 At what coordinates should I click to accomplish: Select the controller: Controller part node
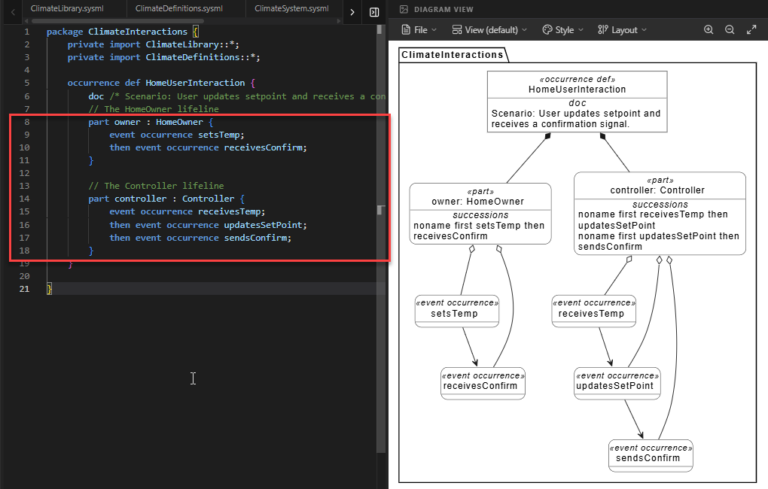tap(660, 213)
